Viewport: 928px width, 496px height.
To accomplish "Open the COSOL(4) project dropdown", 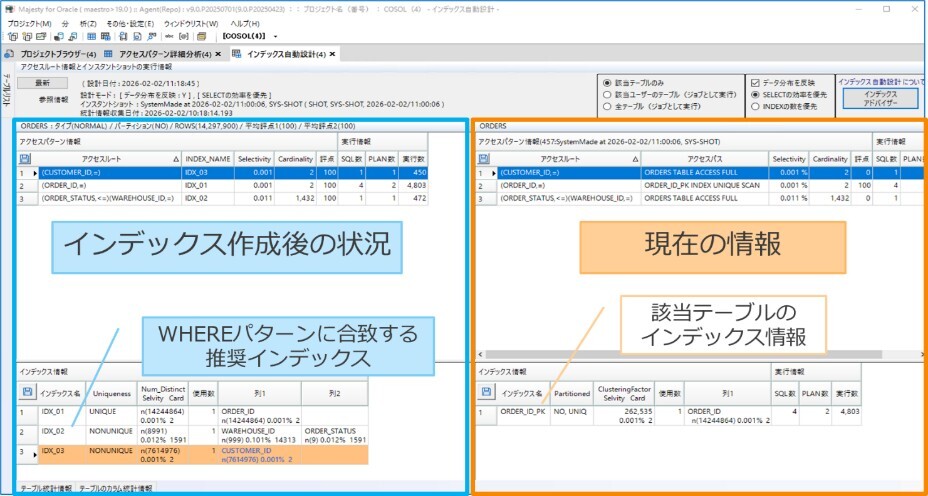I will 275,36.
